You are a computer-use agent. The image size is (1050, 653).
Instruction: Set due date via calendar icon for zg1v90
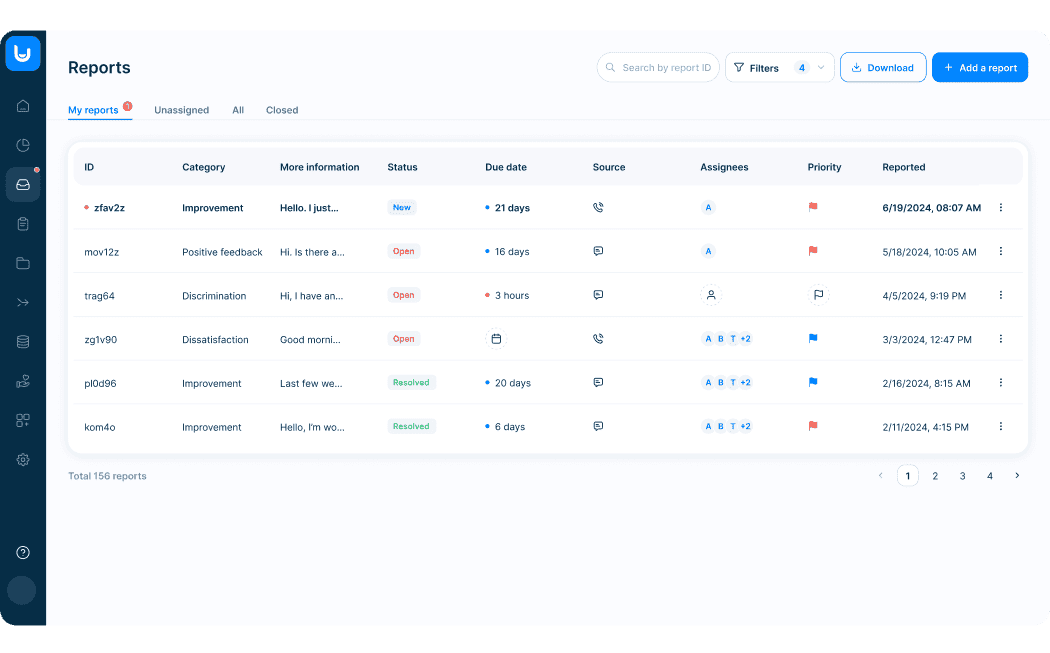[x=496, y=339]
